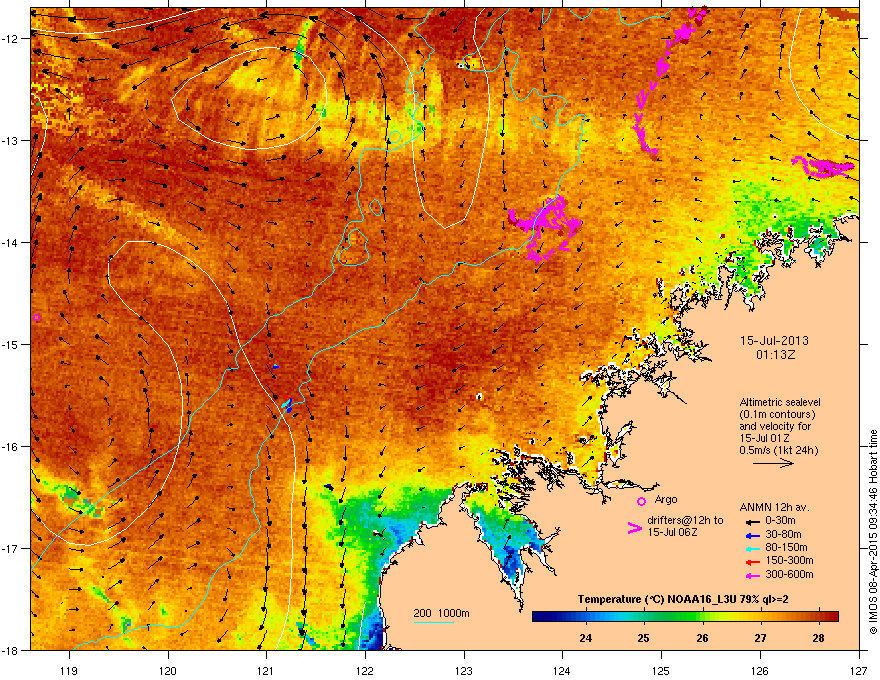Click the -13 latitude axis label
The height and width of the screenshot is (680, 880).
coord(10,140)
